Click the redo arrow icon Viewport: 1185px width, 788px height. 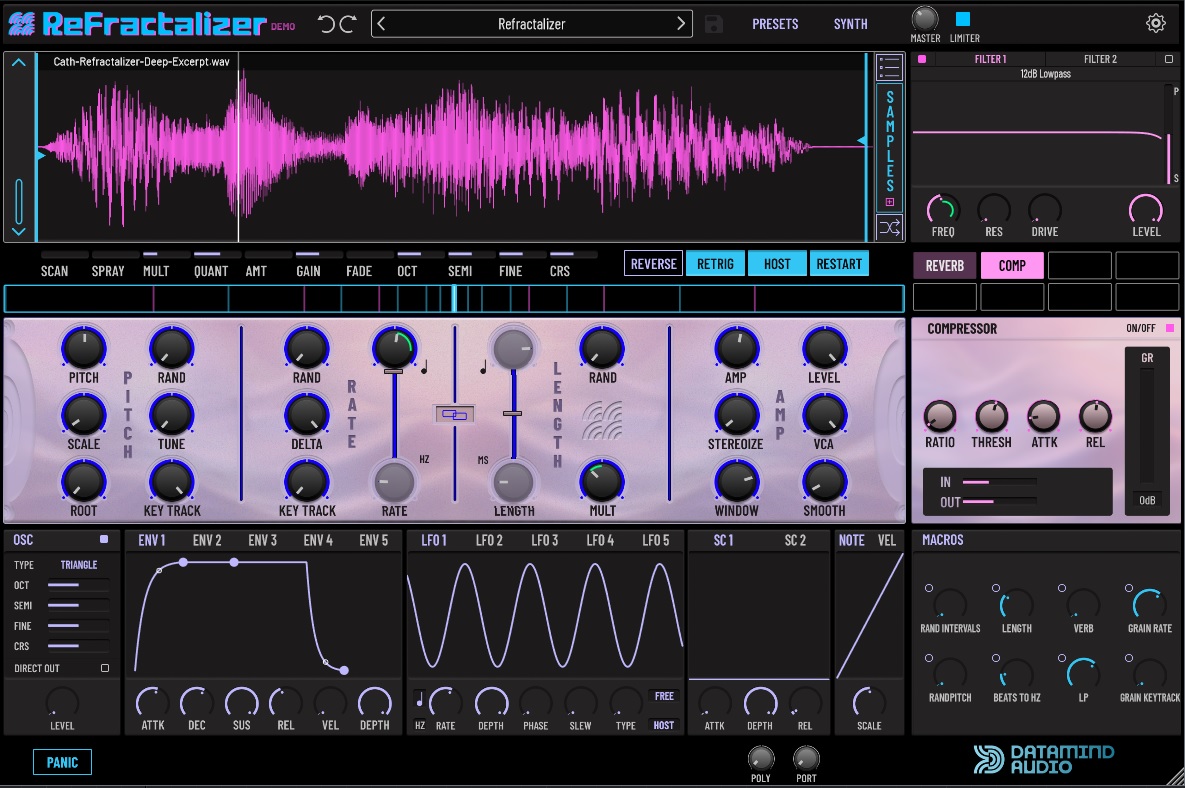pos(348,24)
